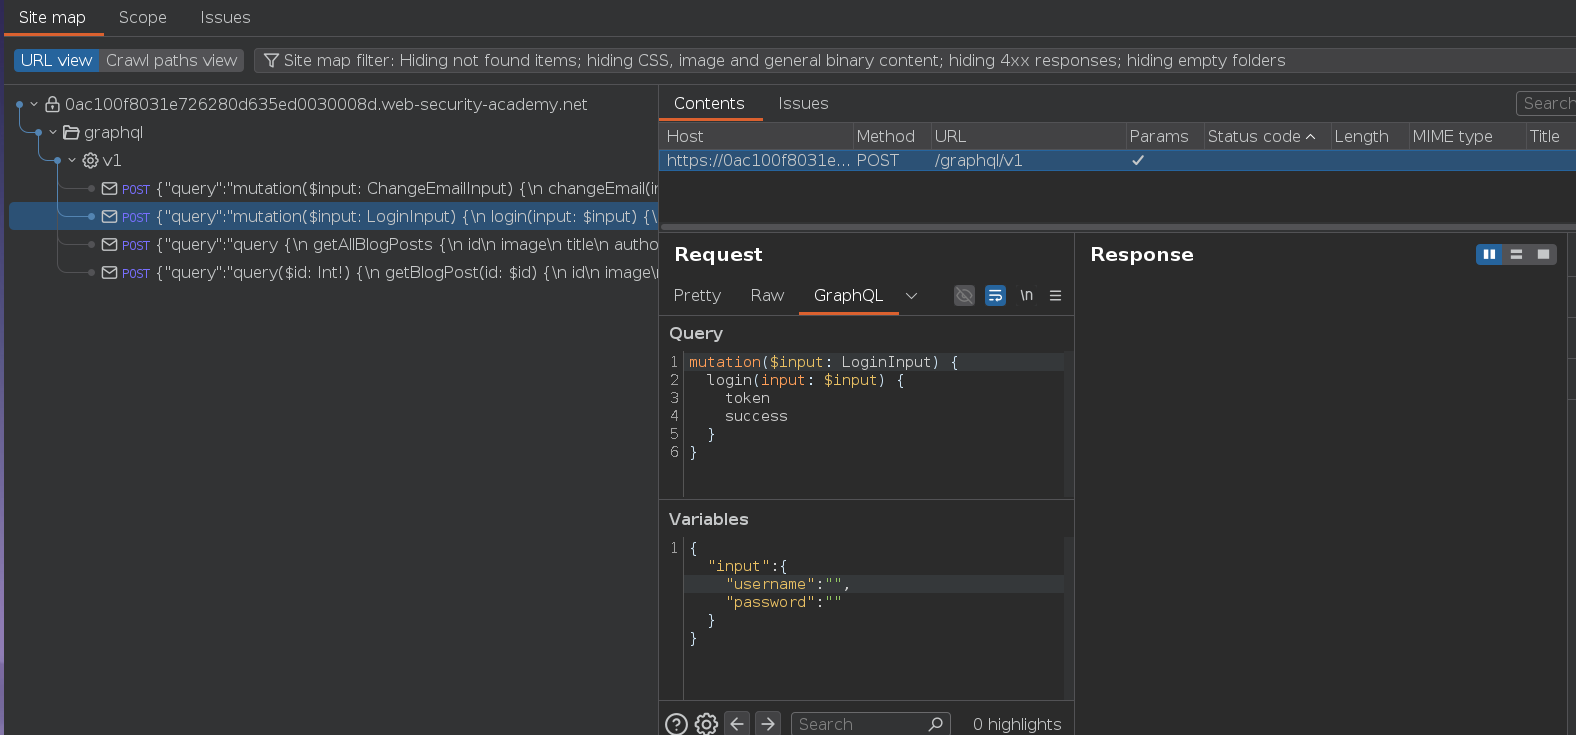Click the "username" line in the Variables editor
This screenshot has height=735, width=1576.
[873, 584]
